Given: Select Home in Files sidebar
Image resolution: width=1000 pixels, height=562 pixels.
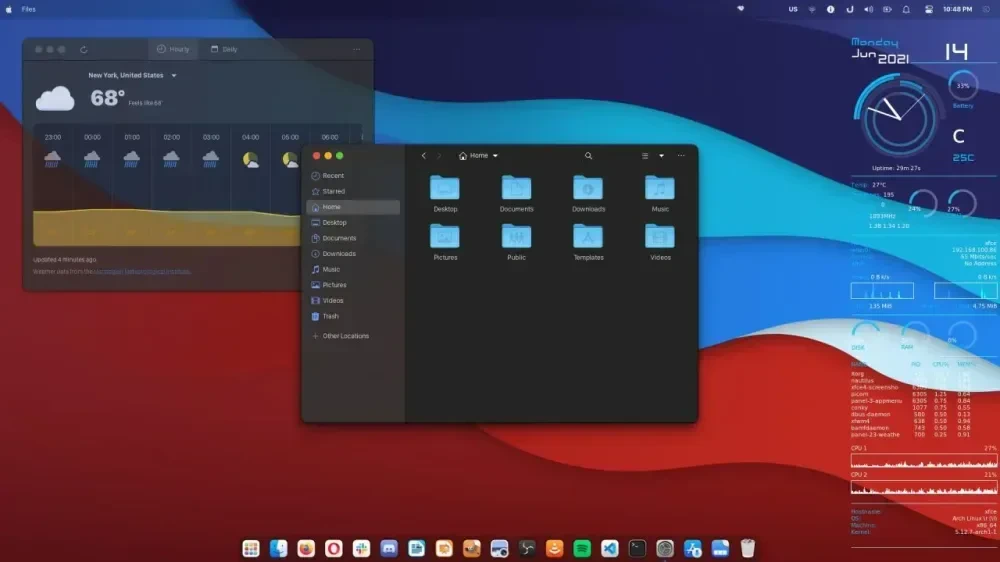Looking at the screenshot, I should [353, 207].
